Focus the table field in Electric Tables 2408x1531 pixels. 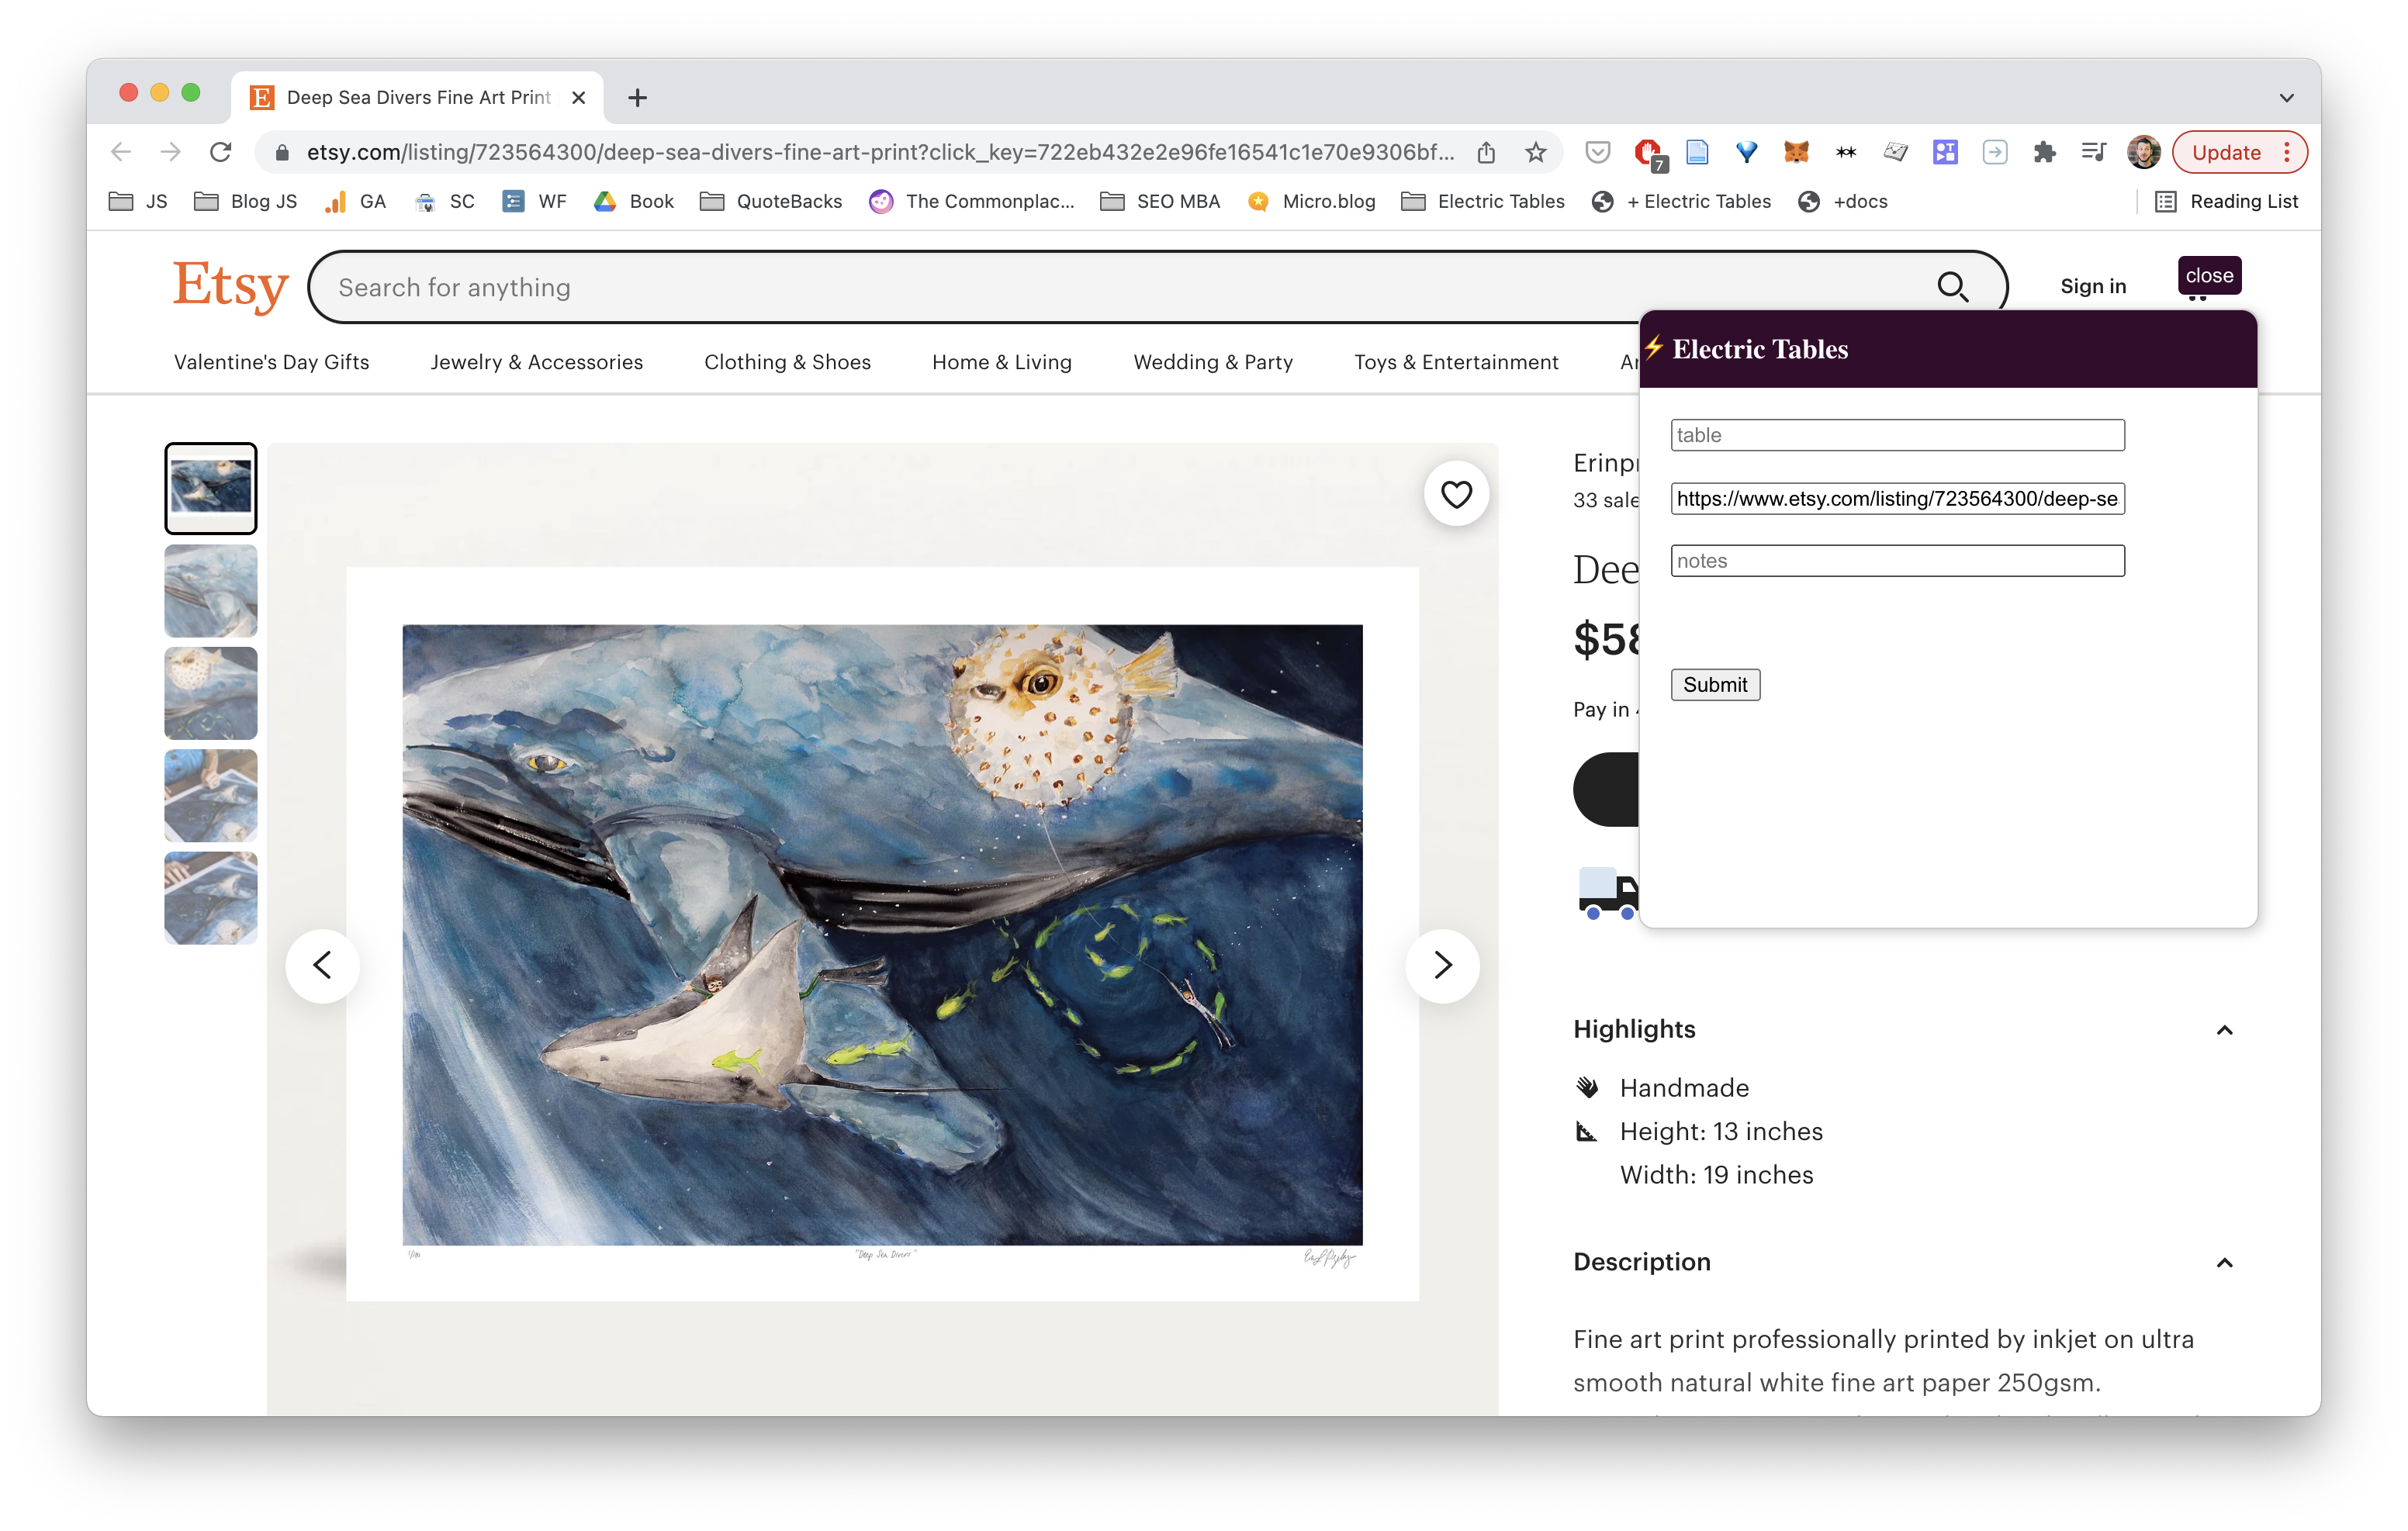[x=1897, y=435]
